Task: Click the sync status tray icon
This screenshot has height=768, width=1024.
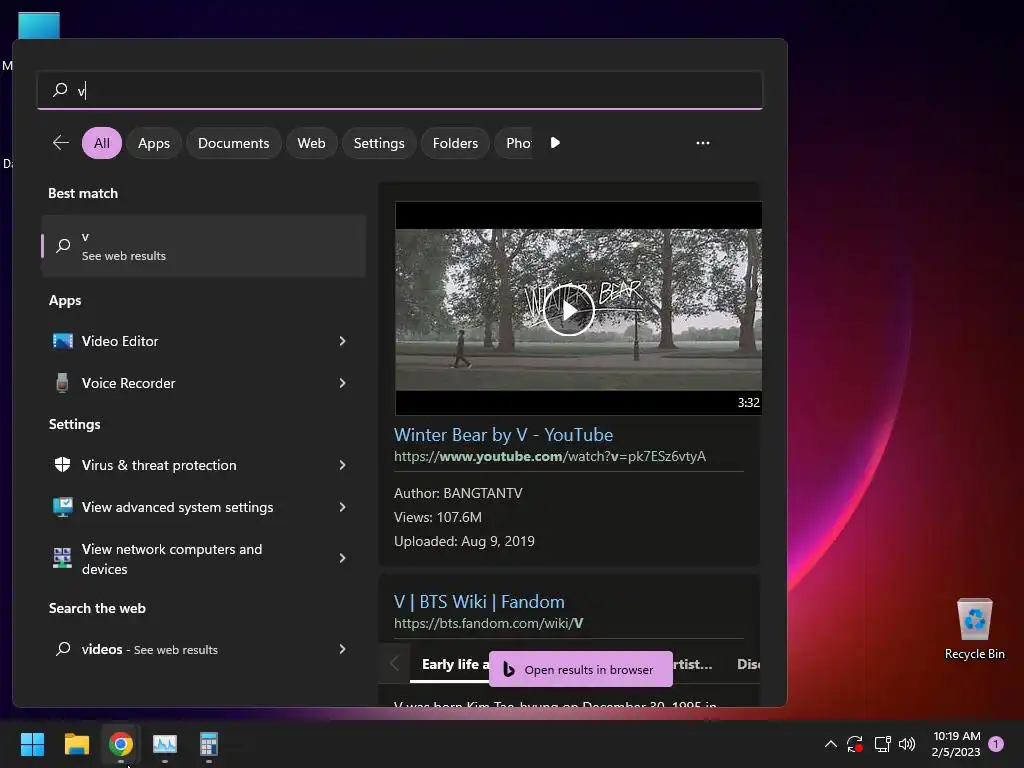Action: (855, 744)
